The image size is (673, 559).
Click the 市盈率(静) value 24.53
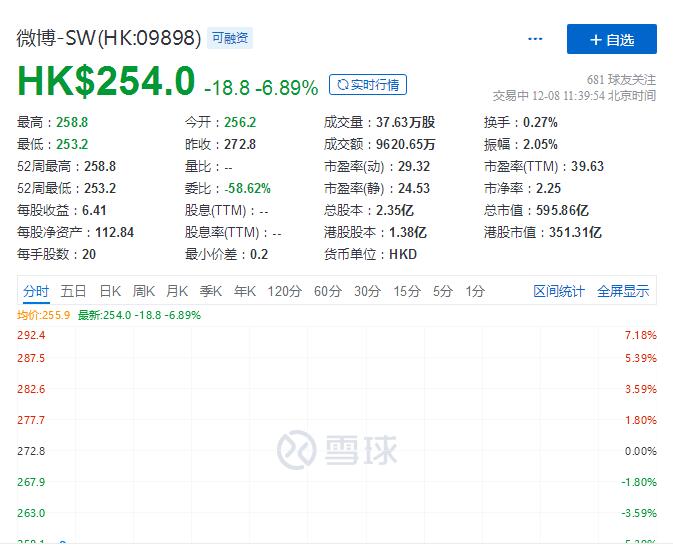[414, 188]
